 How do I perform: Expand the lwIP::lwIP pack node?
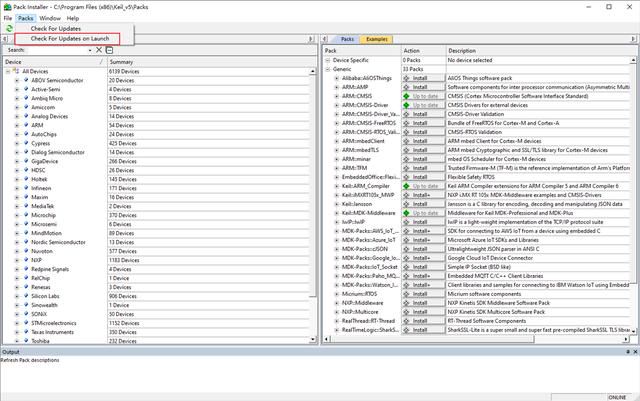pos(337,222)
